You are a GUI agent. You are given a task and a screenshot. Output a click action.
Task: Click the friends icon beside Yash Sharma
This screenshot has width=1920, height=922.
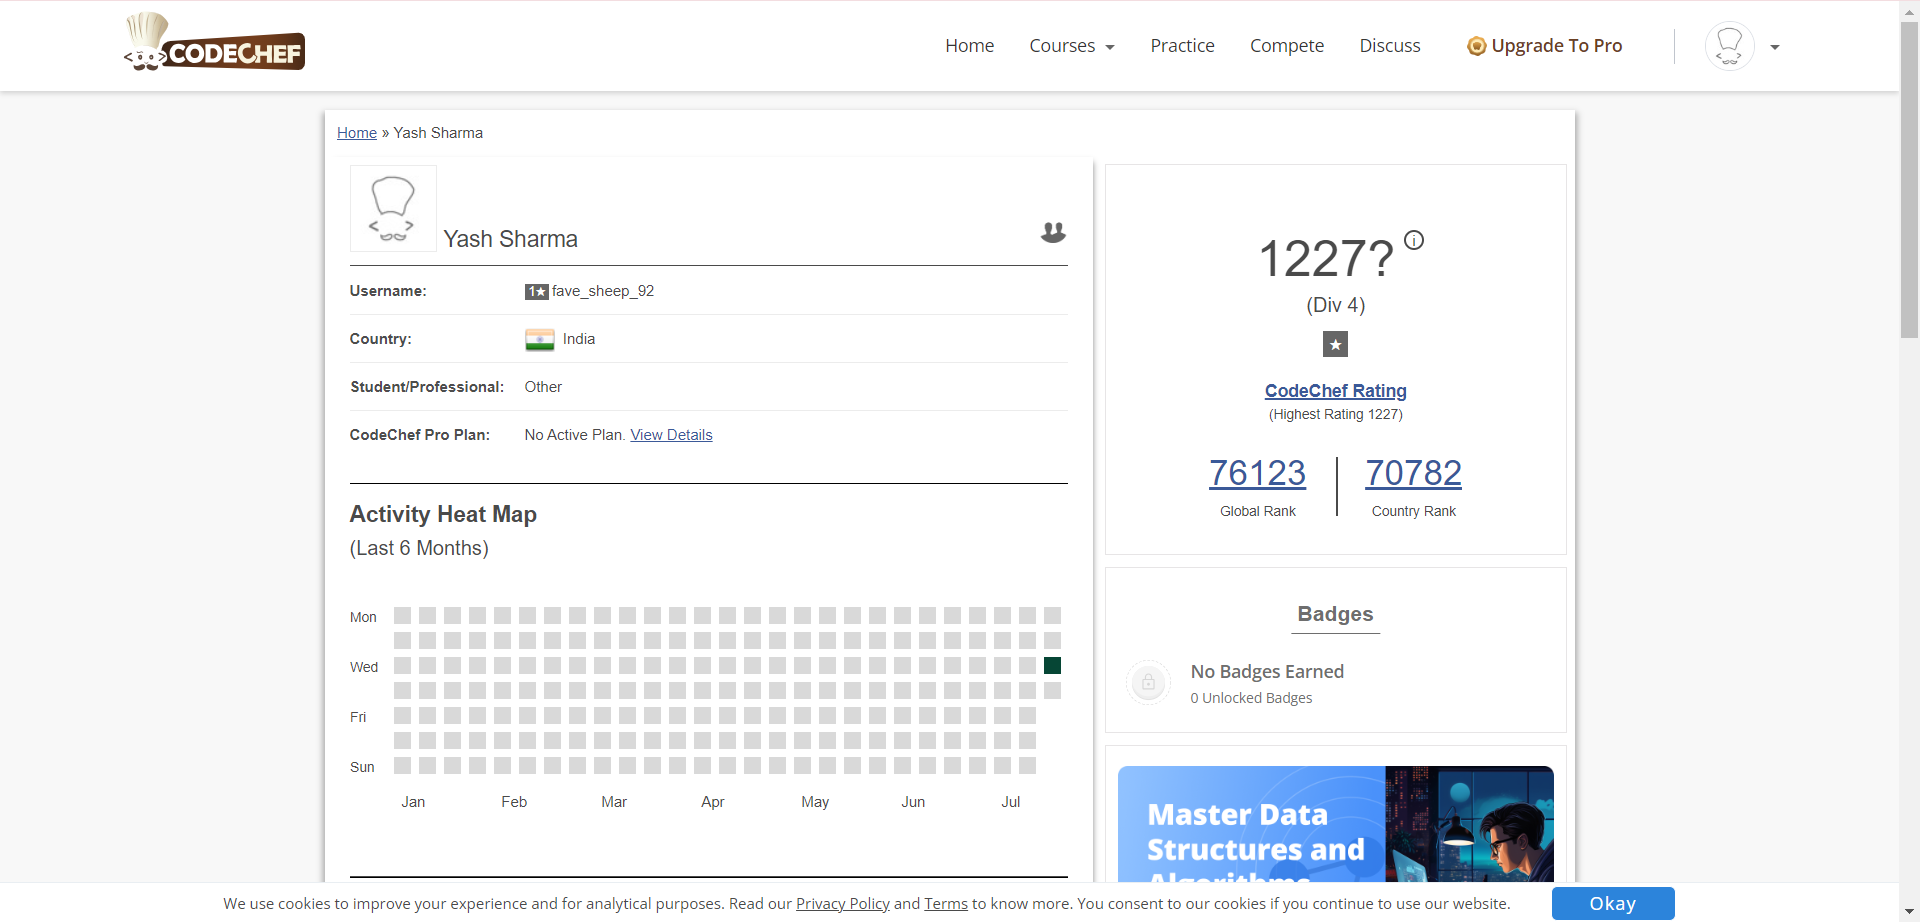(x=1053, y=232)
